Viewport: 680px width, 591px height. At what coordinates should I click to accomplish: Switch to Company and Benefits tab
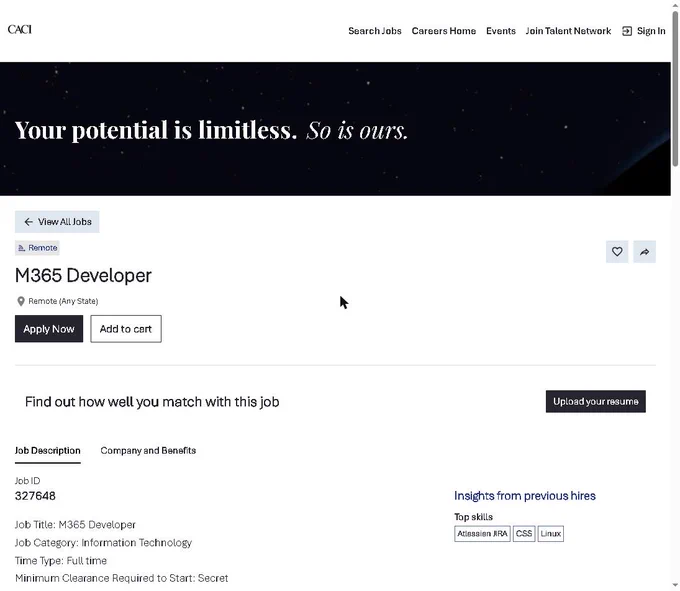click(x=148, y=451)
